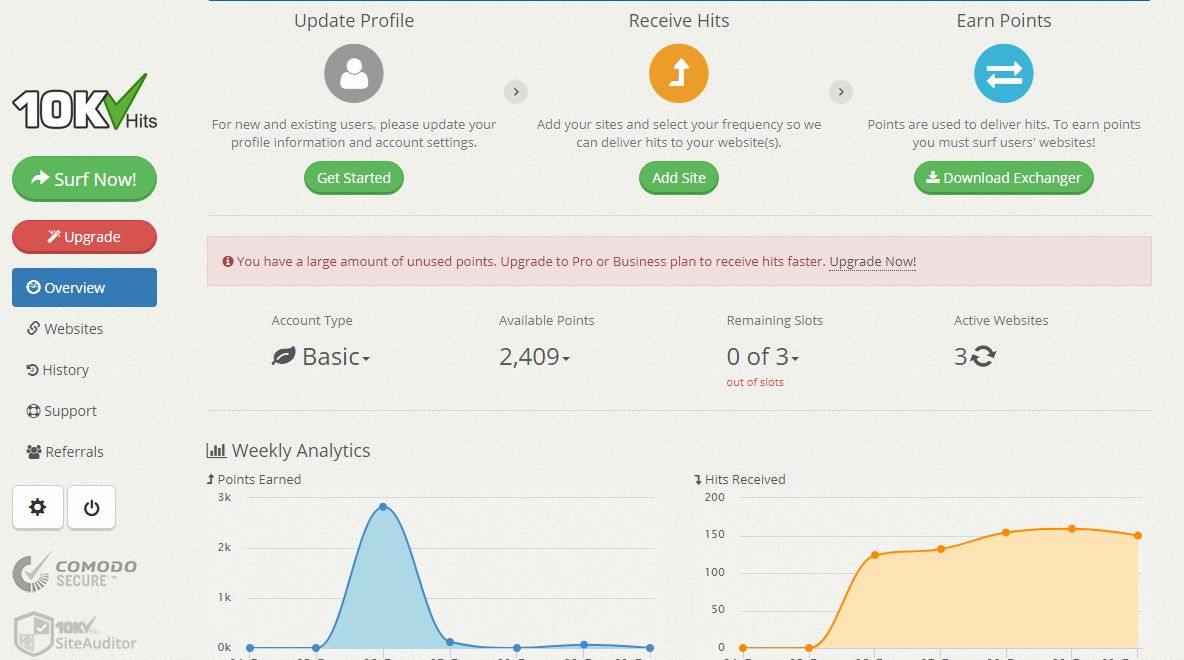
Task: Click the blue Earn Points exchange icon
Action: point(1004,73)
